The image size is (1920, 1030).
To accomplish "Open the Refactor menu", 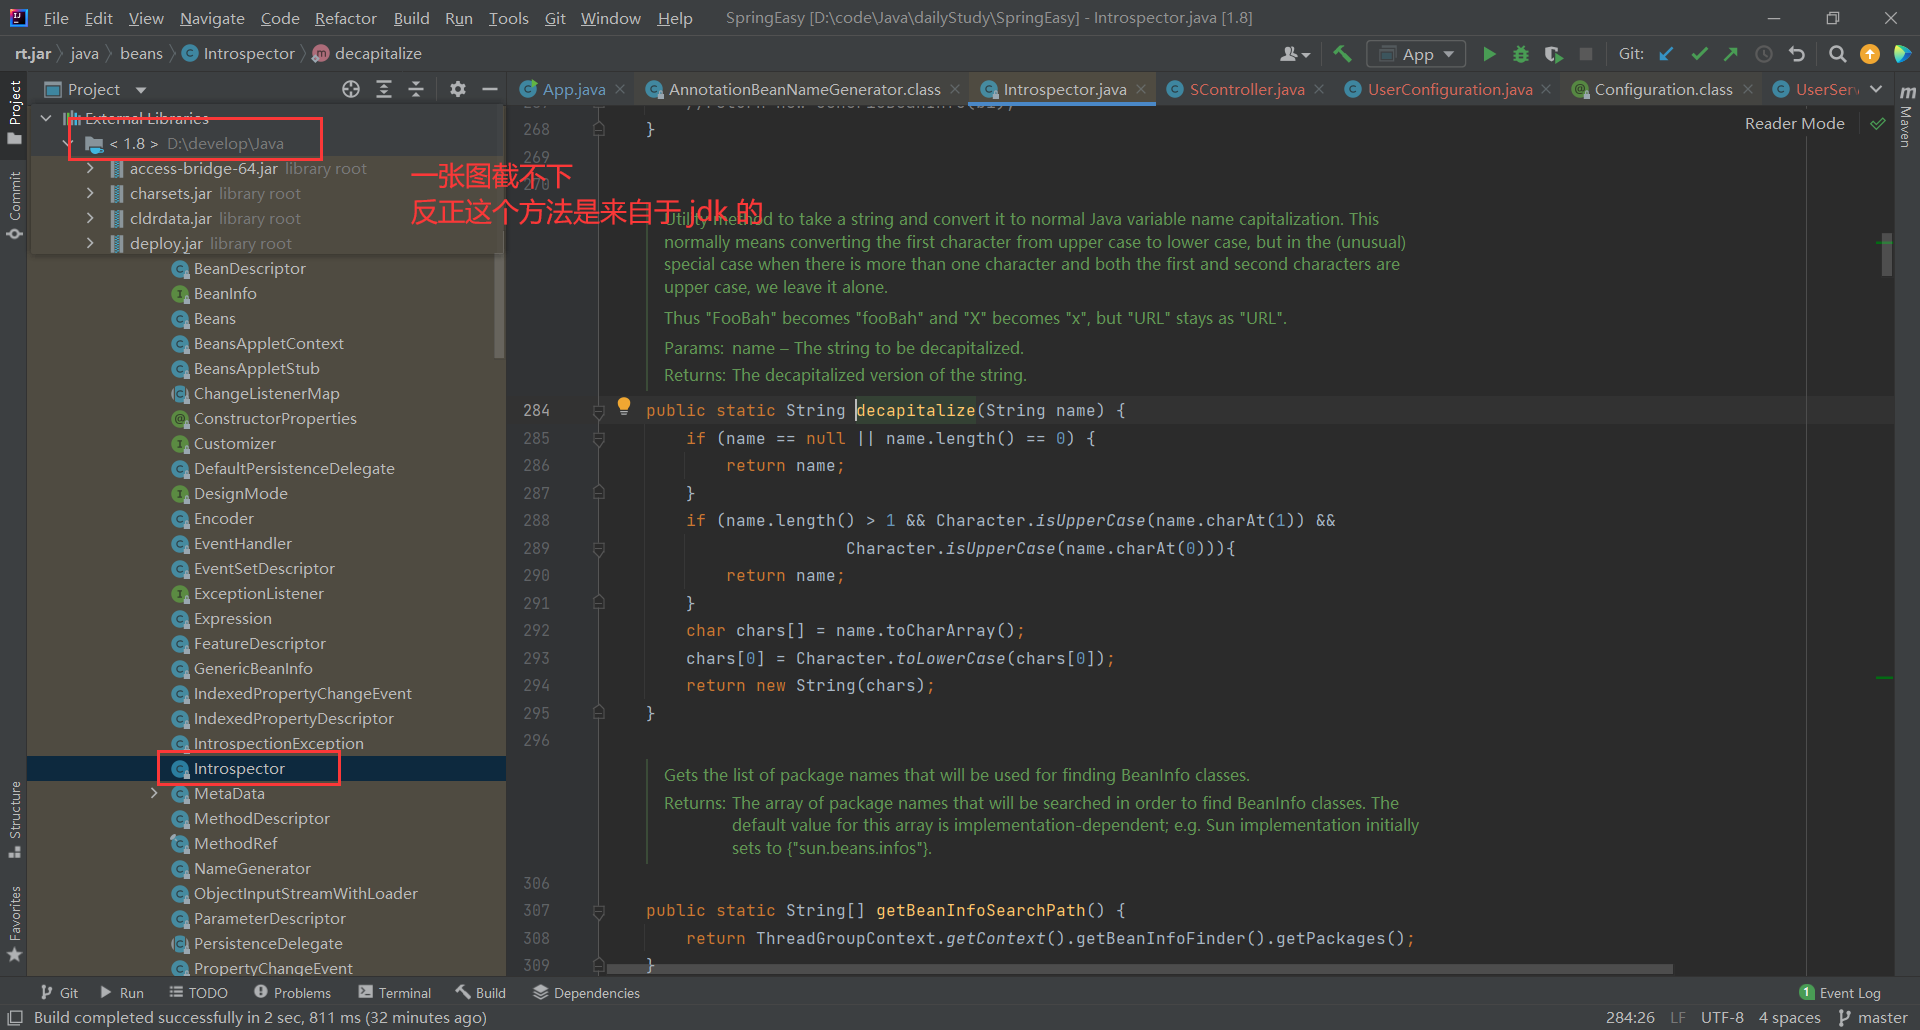I will (345, 18).
